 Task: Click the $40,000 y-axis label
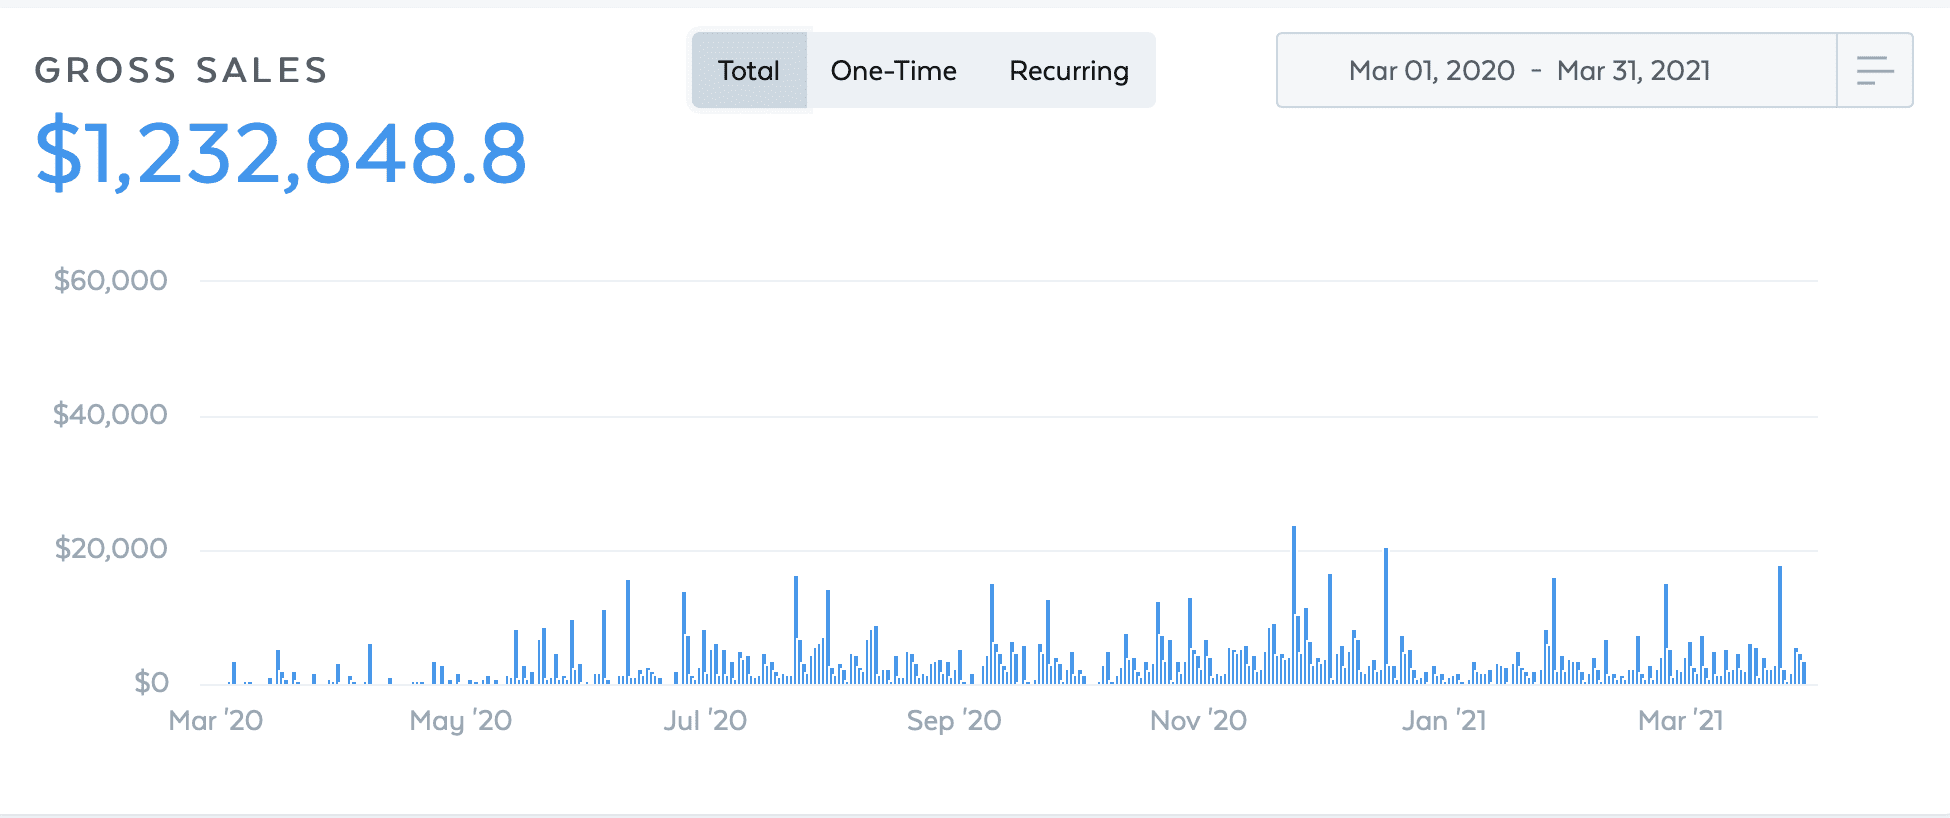tap(111, 414)
